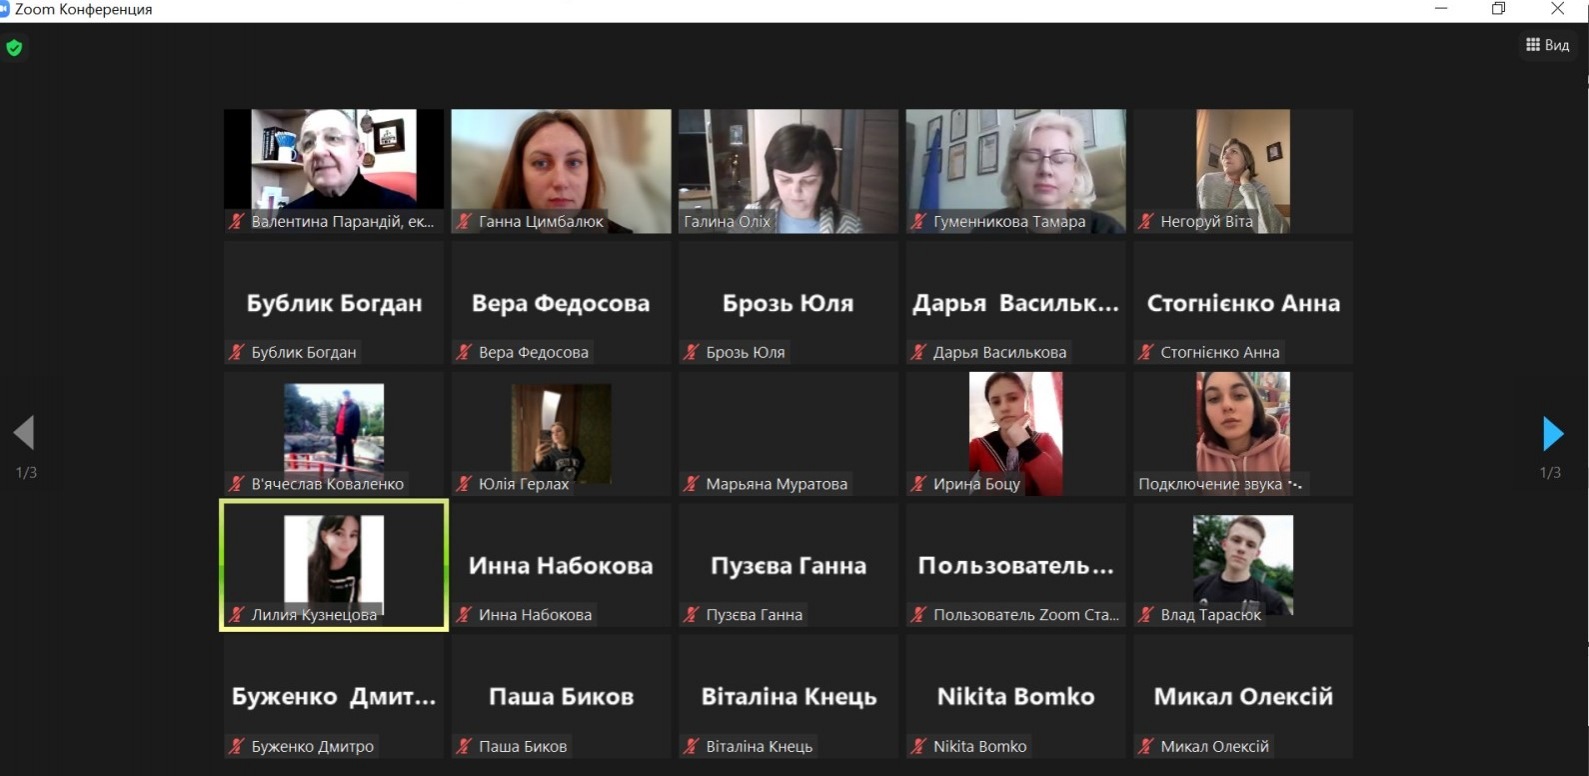Click muted mic icon beside Вера Федосова label
Viewport: 1589px width, 776px height.
(464, 352)
